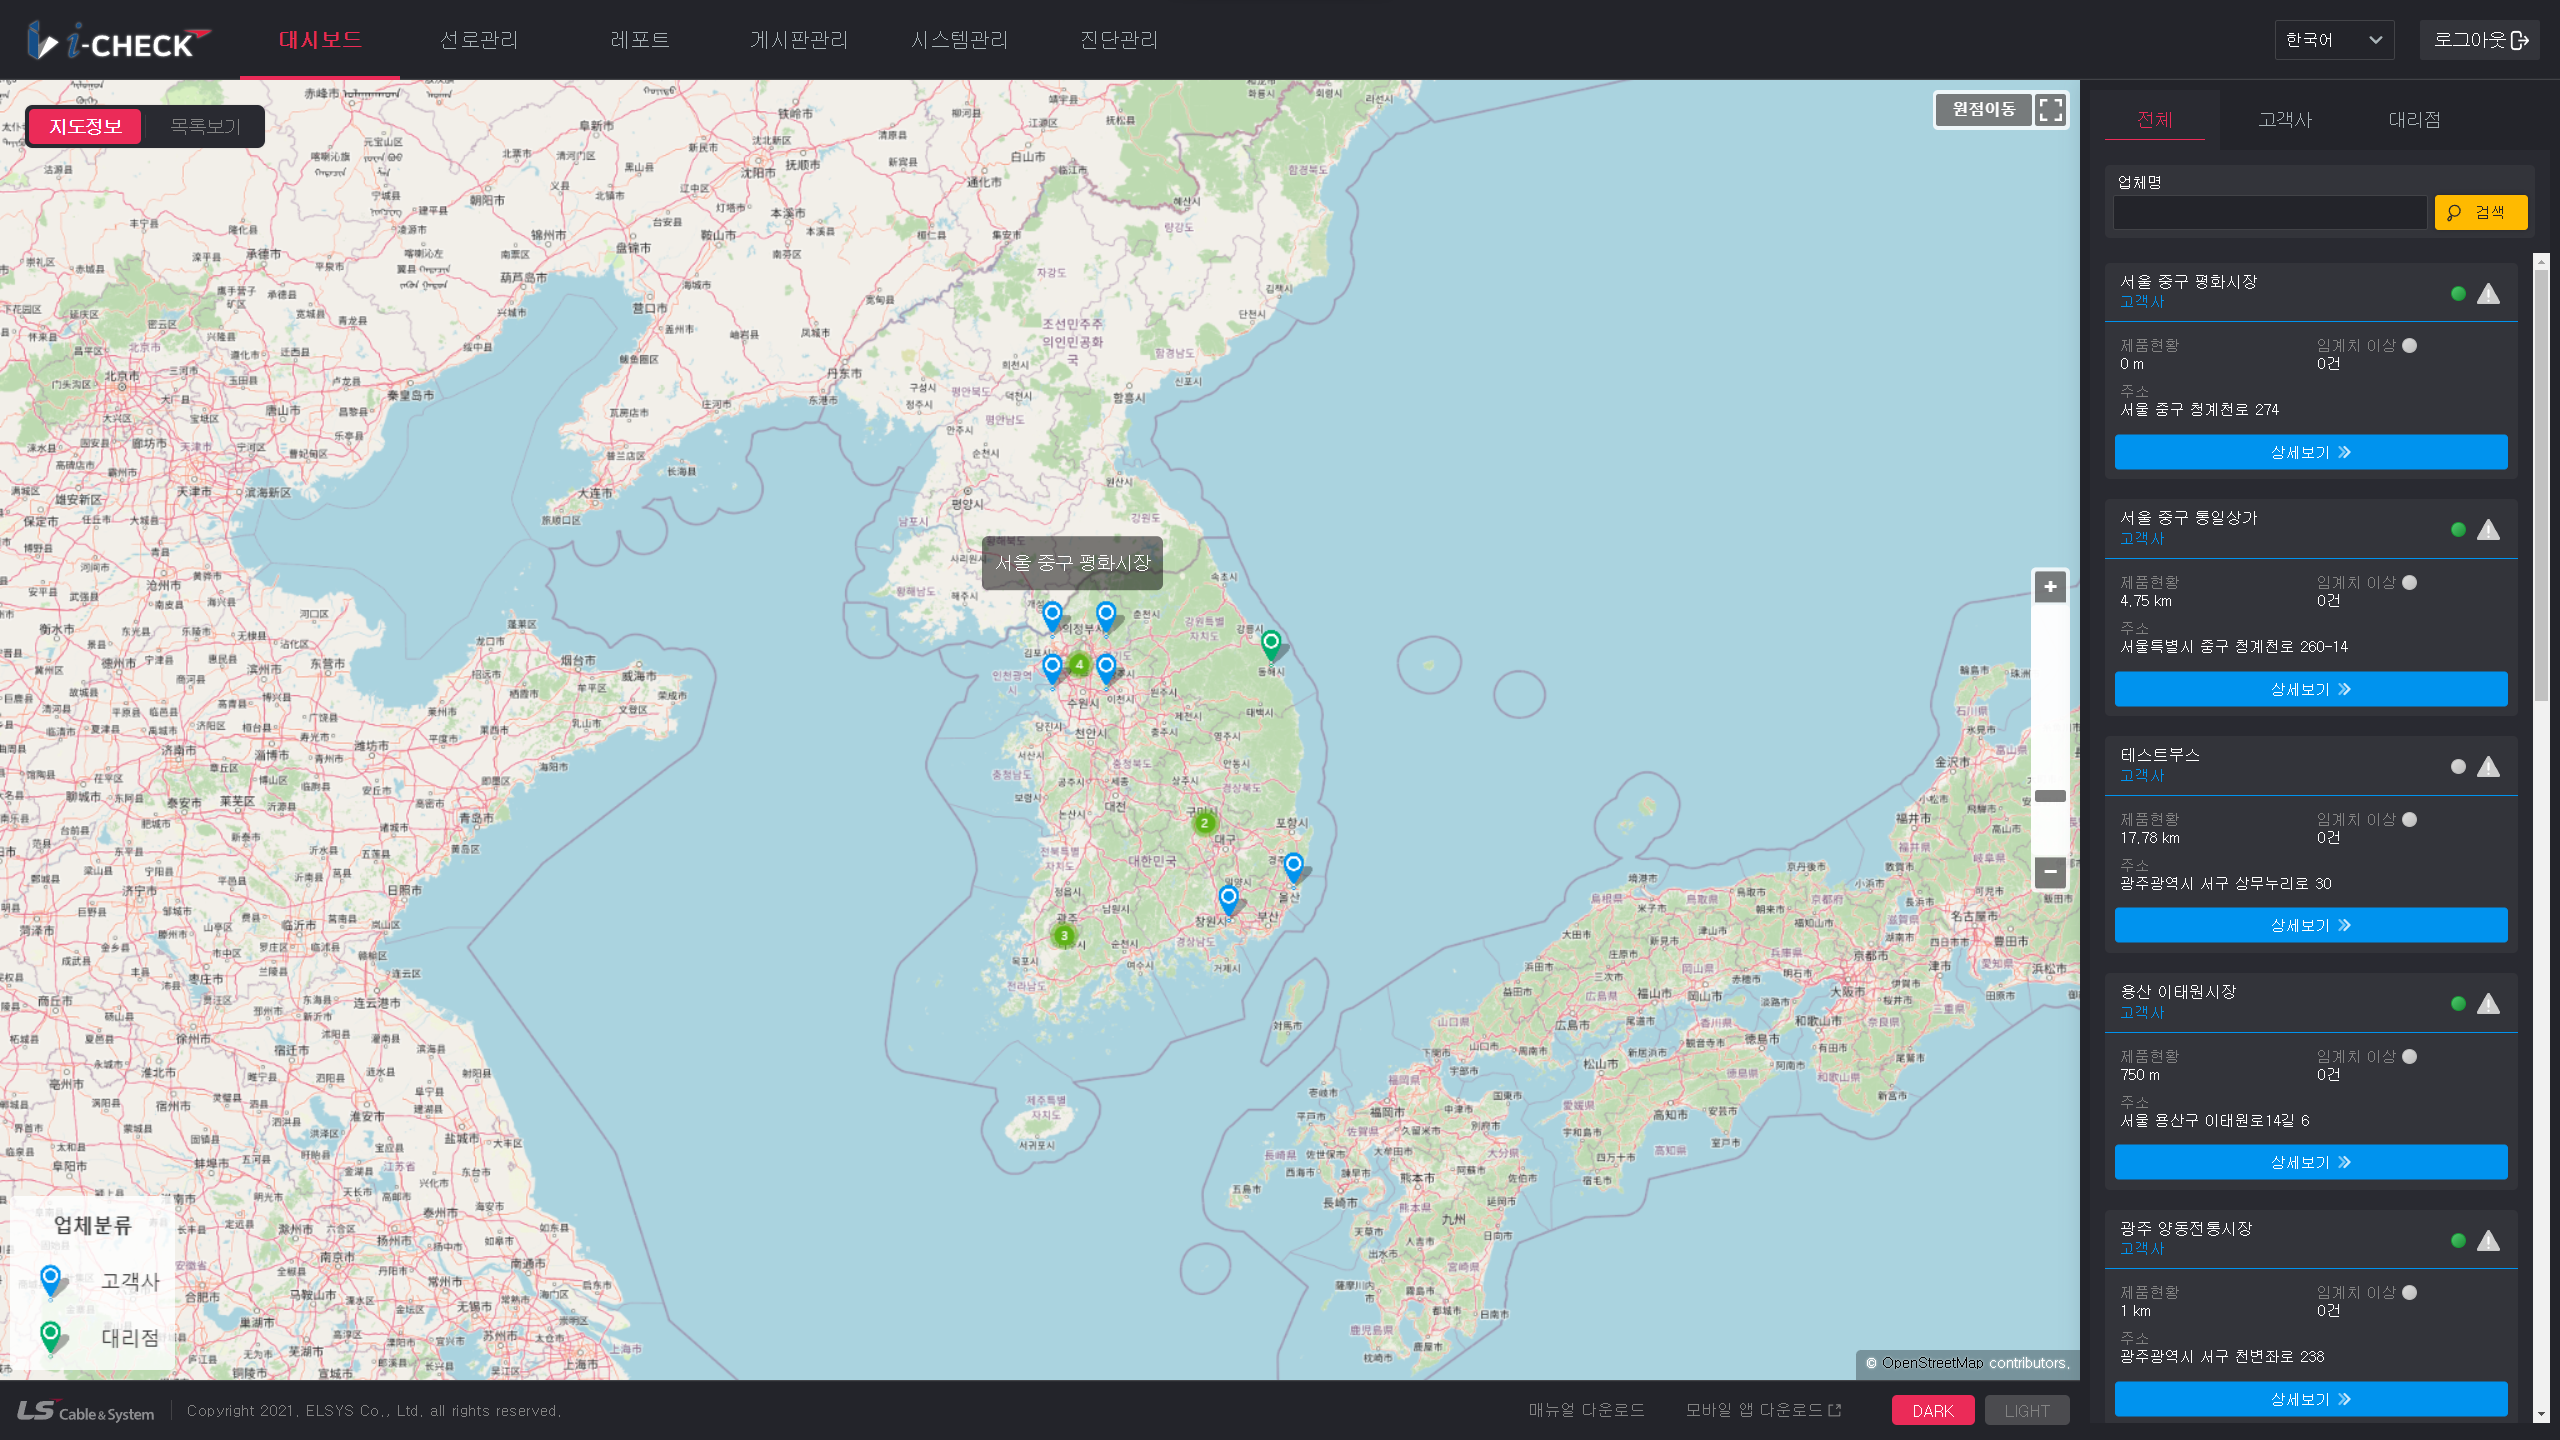This screenshot has width=2560, height=1440.
Task: Open the 게시판관리 menu
Action: tap(799, 40)
